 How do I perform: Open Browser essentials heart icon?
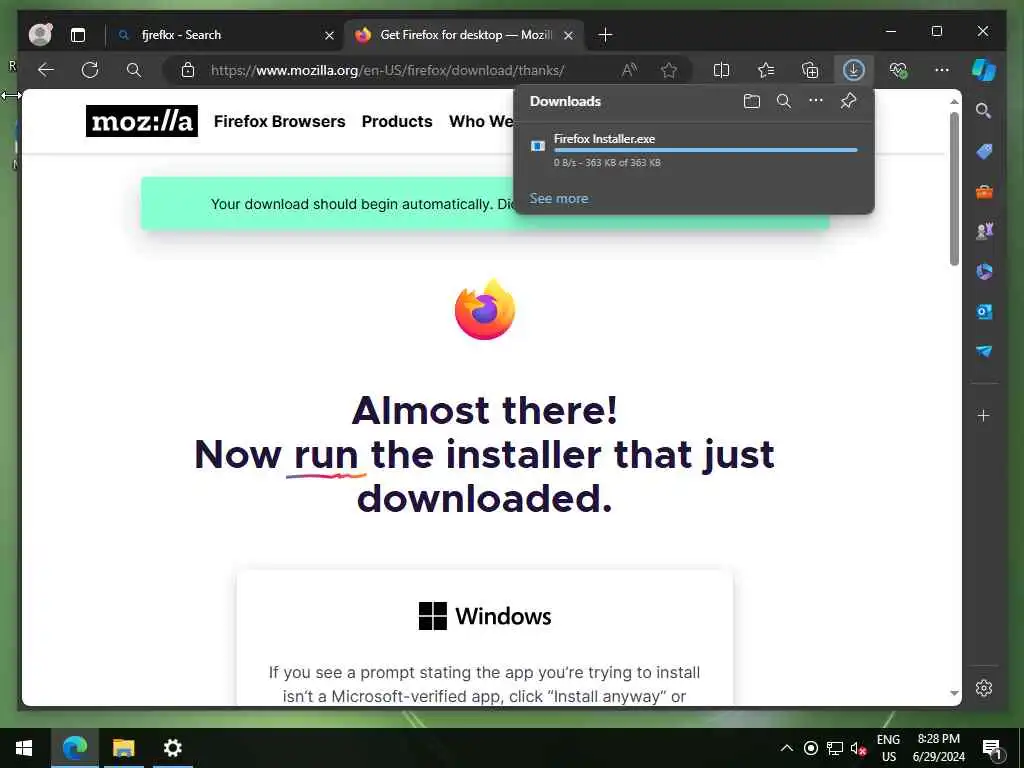[899, 70]
